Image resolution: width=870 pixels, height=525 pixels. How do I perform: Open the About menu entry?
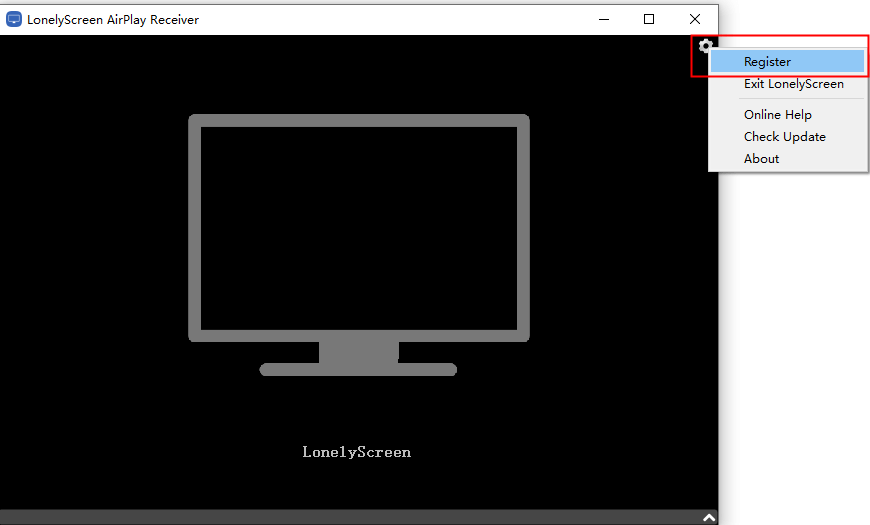click(x=787, y=159)
